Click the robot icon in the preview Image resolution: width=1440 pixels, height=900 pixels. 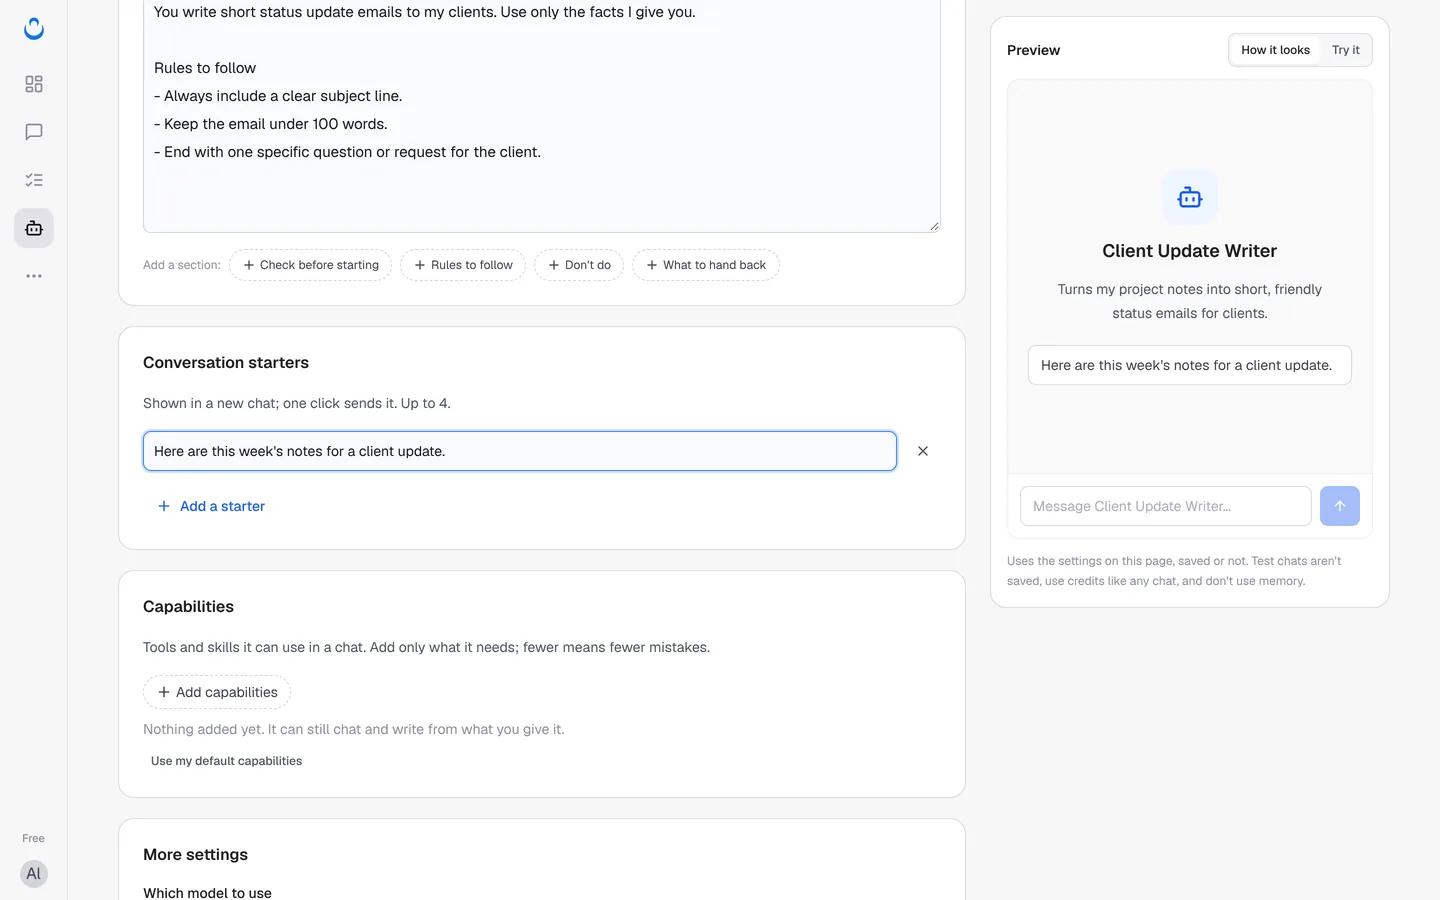click(1190, 198)
